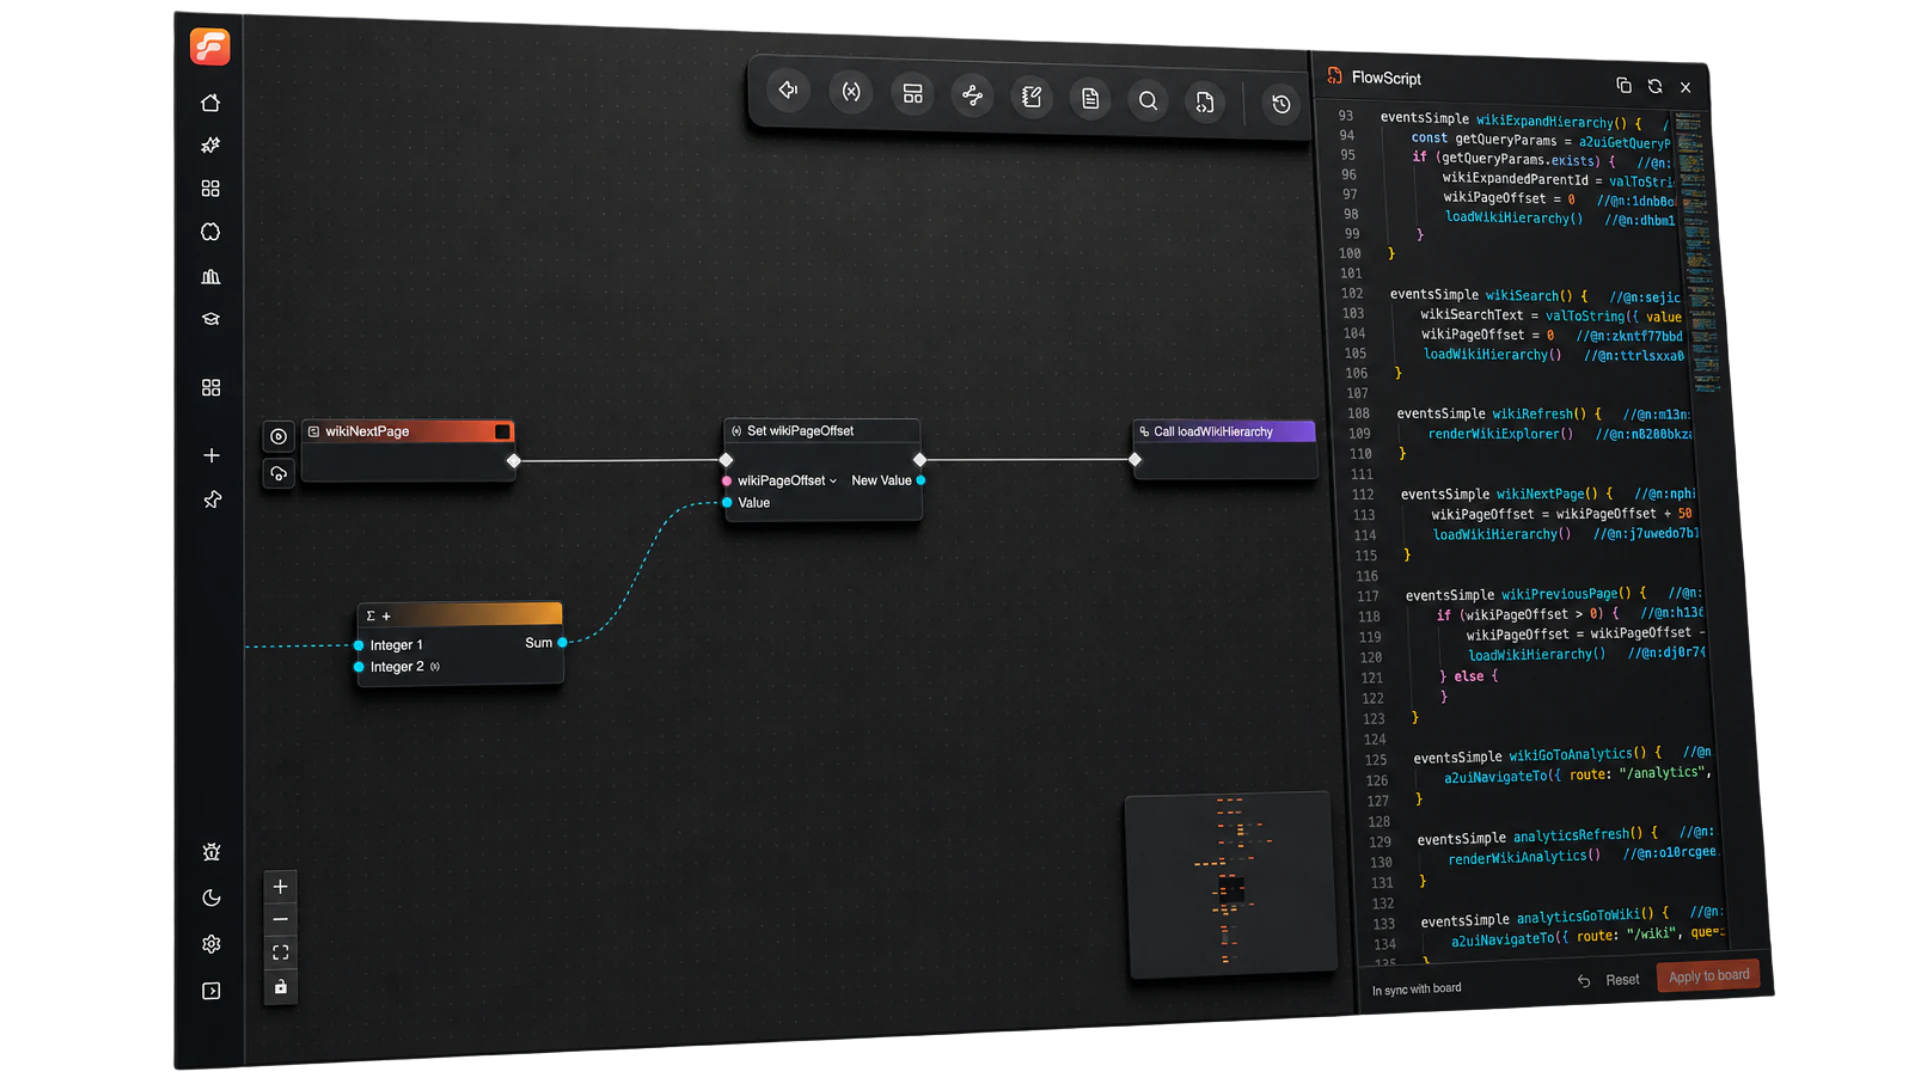
Task: Click the target circle icon beside wikiNextPage node
Action: (x=279, y=436)
